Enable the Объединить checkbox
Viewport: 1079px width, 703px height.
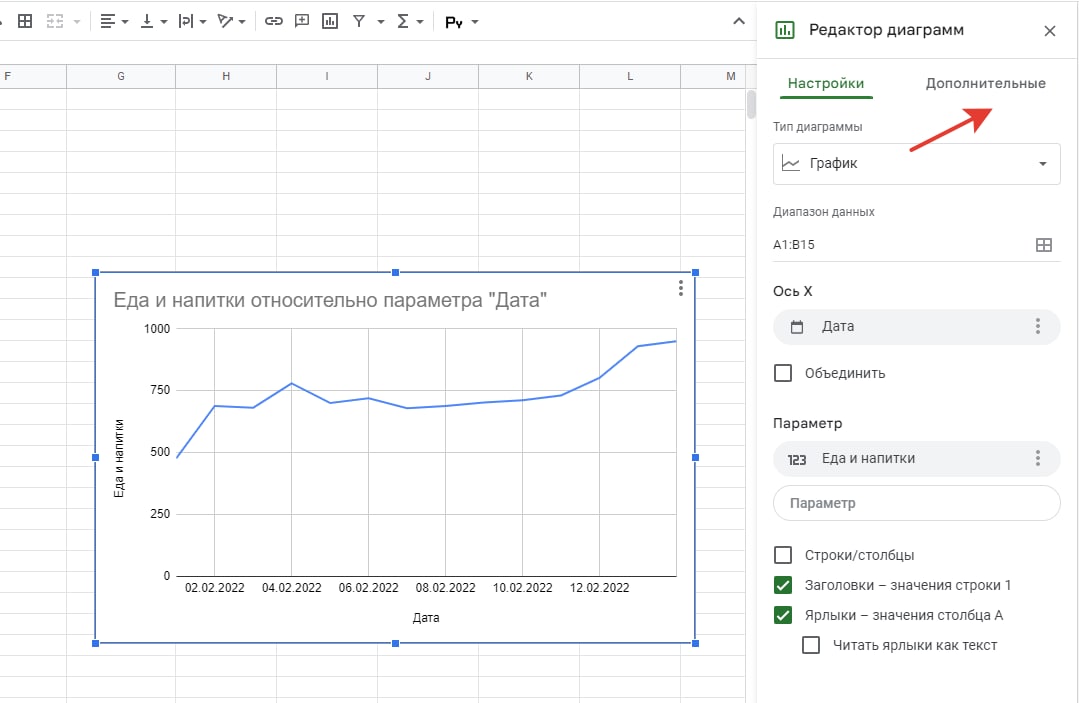point(784,373)
